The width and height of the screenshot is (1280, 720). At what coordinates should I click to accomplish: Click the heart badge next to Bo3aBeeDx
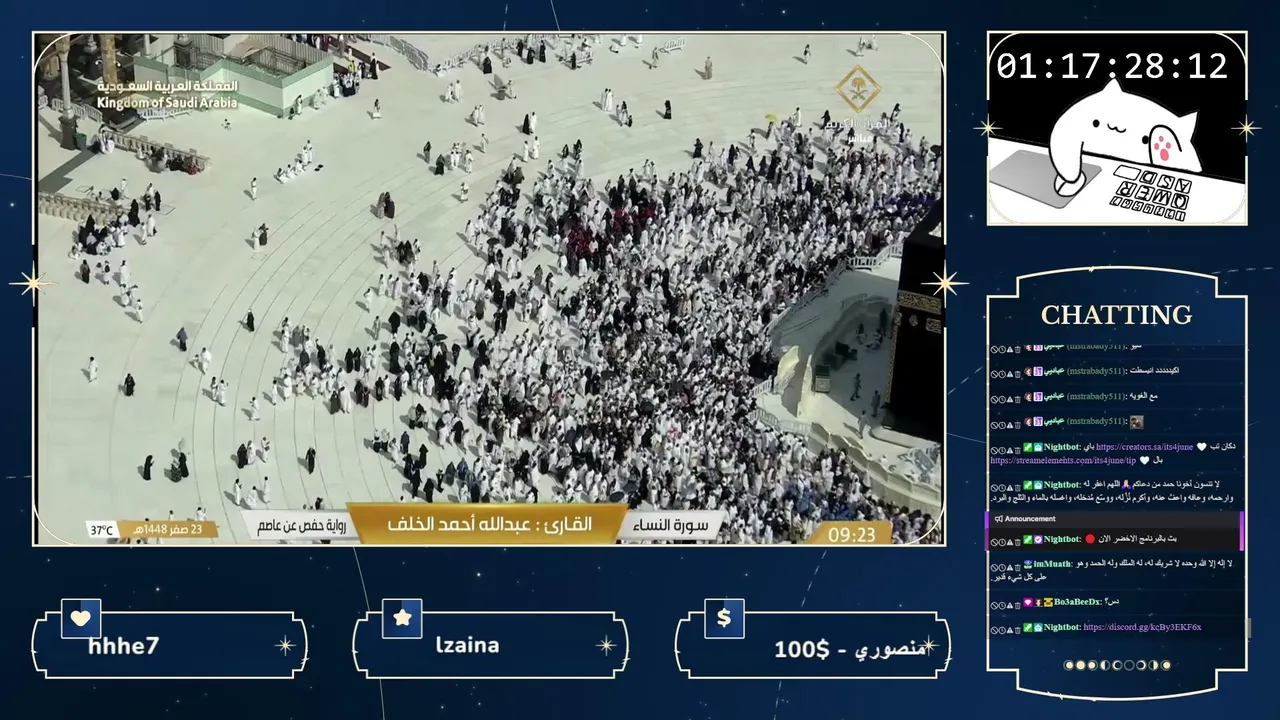(x=1027, y=603)
